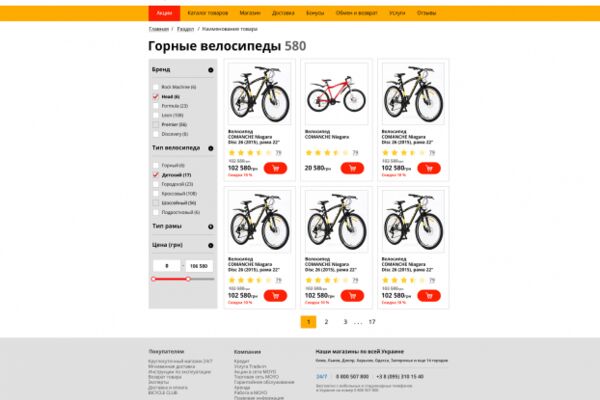Expand the Тип рамы filter section

coord(210,227)
